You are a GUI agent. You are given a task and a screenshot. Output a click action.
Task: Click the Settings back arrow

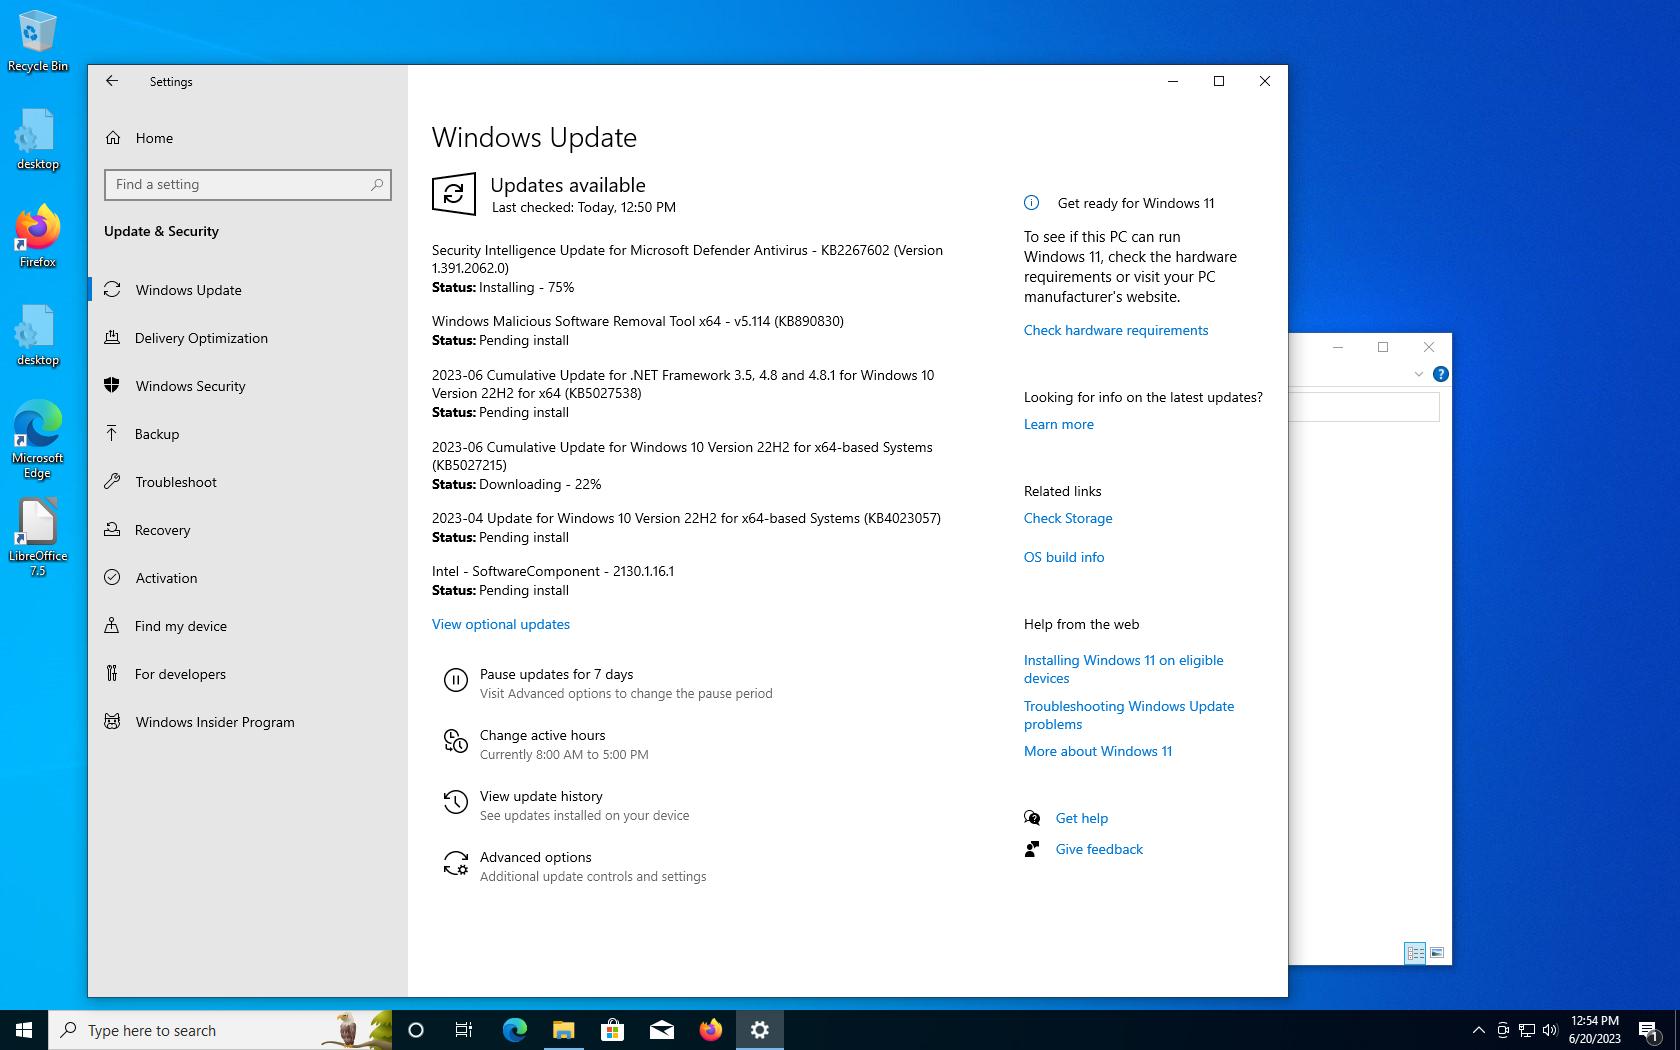click(x=112, y=81)
